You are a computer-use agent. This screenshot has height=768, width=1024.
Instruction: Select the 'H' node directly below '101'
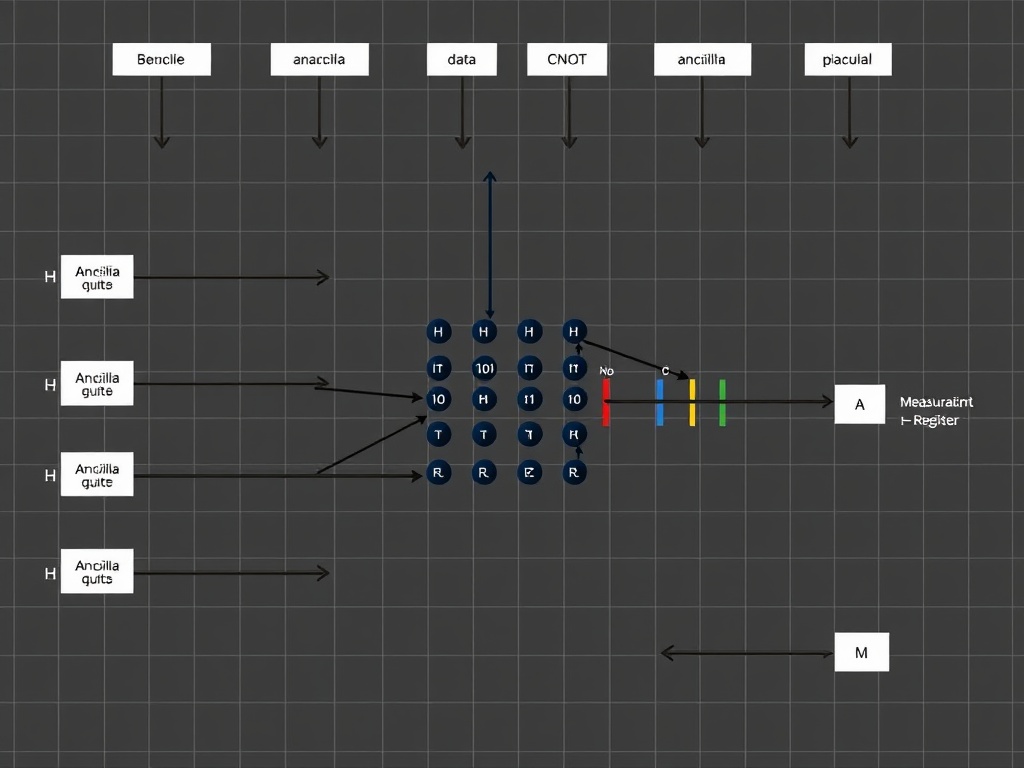tap(484, 399)
